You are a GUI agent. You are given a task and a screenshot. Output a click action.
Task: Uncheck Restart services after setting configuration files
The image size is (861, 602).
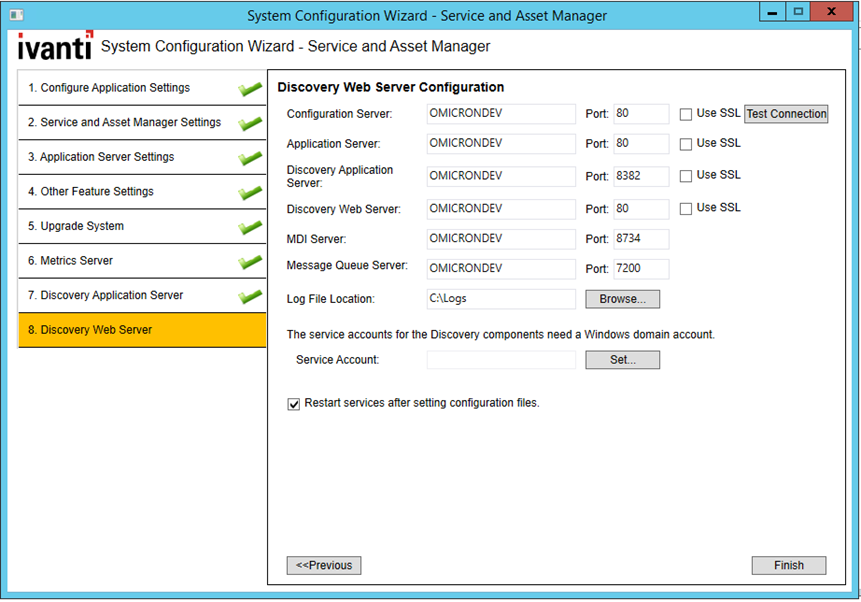coord(293,404)
